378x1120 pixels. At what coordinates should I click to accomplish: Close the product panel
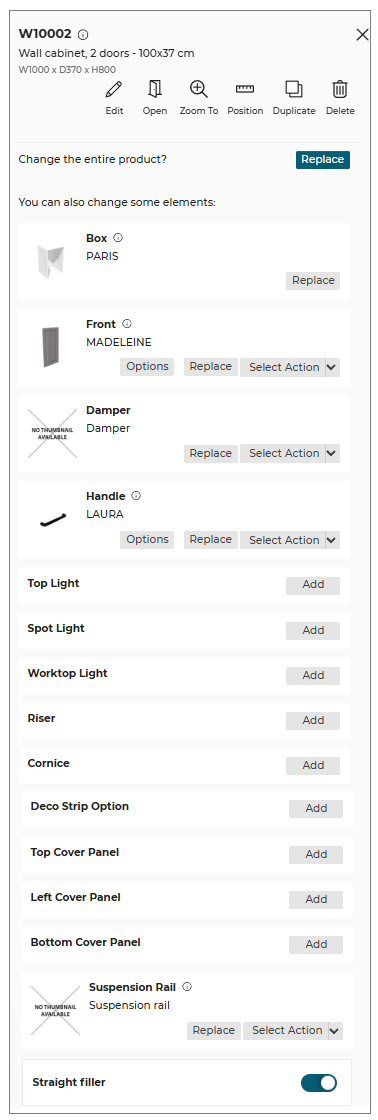[362, 35]
